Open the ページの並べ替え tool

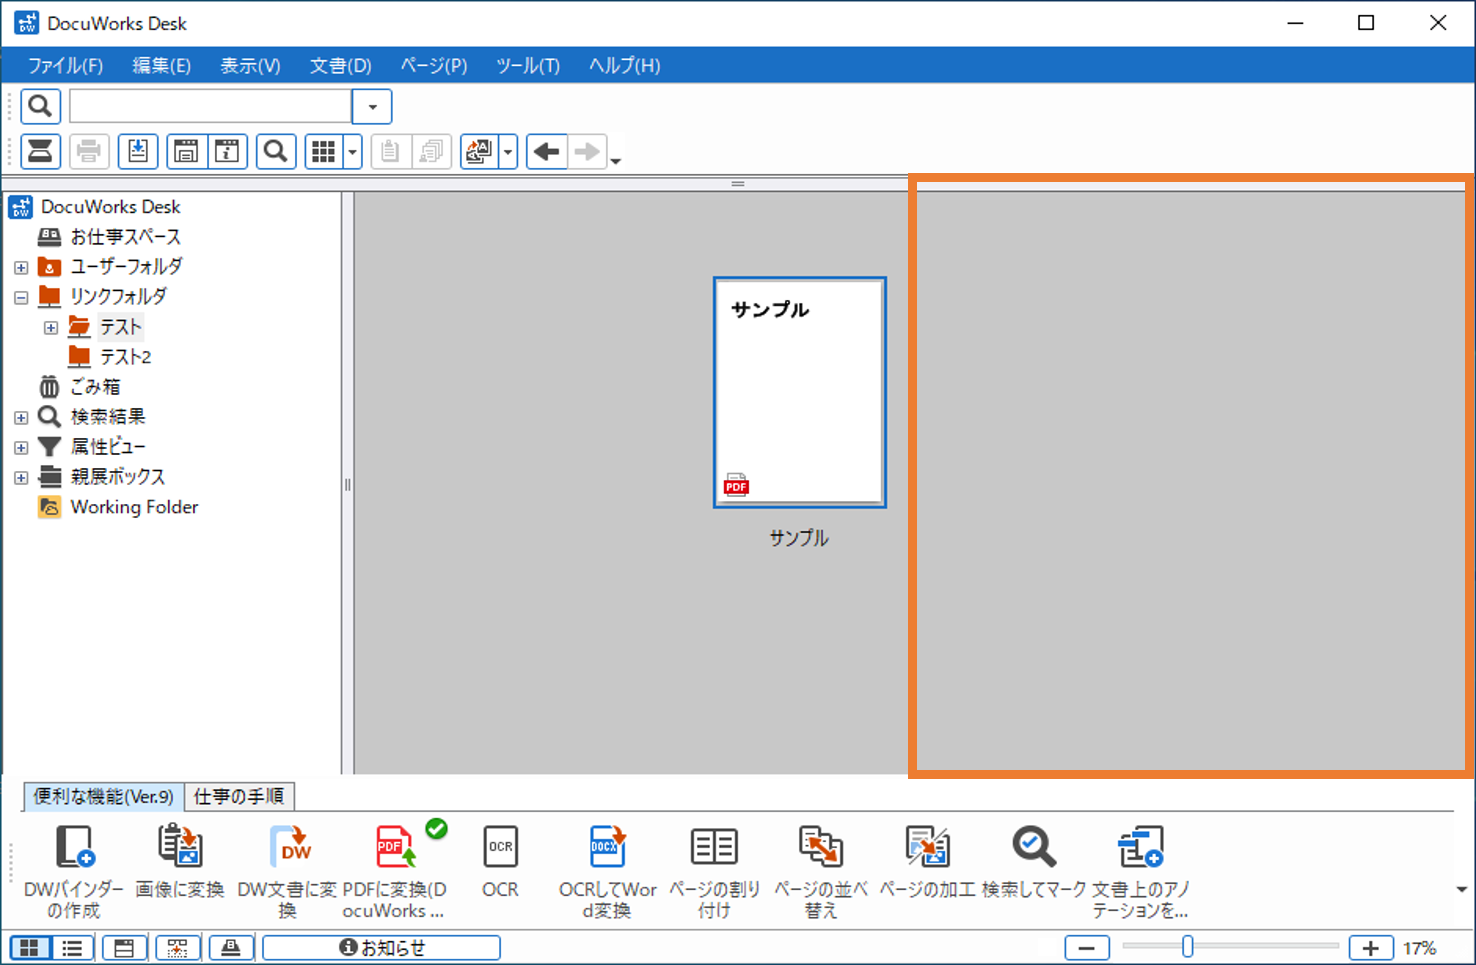pos(821,870)
